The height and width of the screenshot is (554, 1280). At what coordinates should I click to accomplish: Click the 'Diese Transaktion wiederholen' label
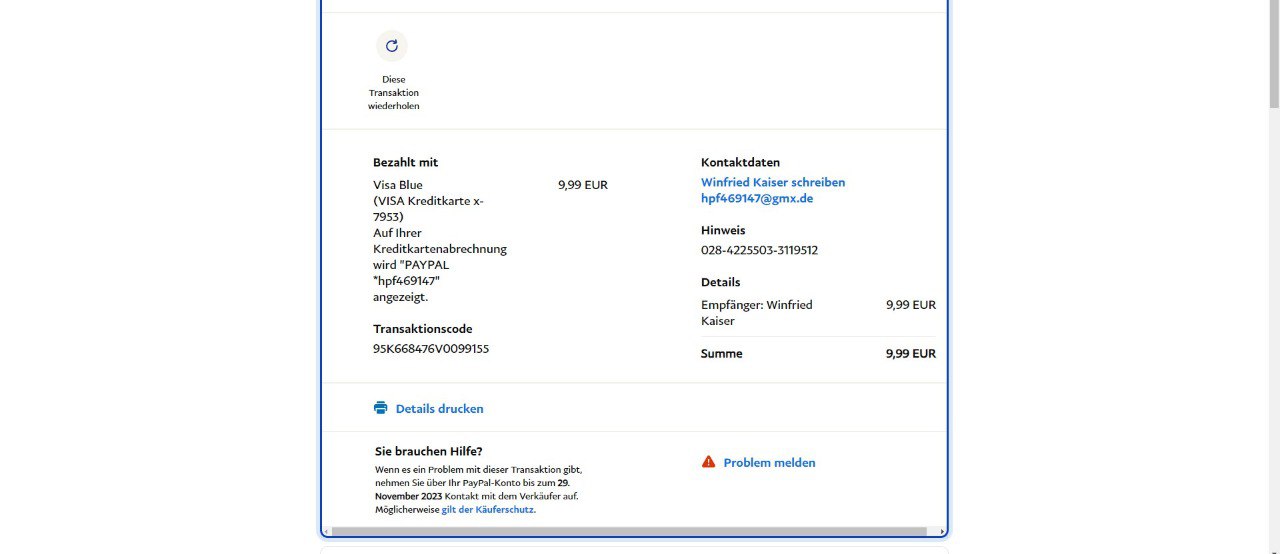(x=393, y=93)
